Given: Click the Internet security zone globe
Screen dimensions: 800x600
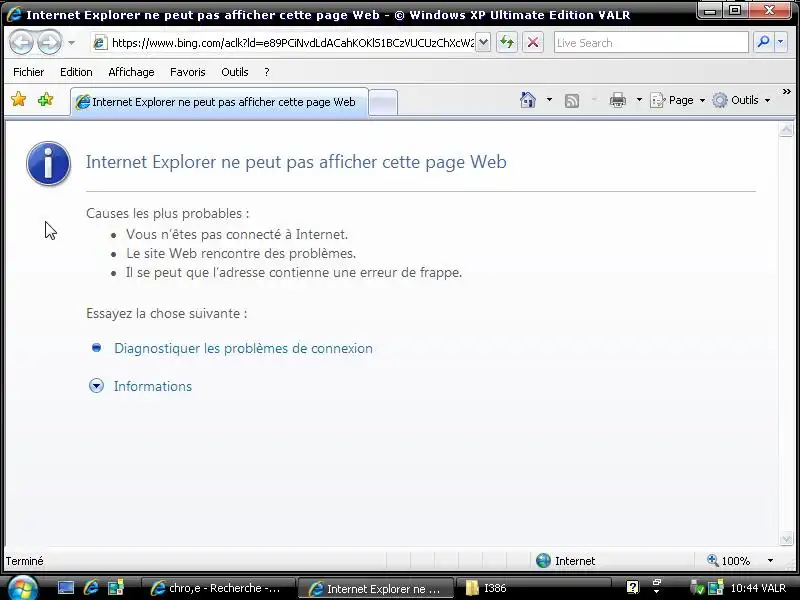Looking at the screenshot, I should click(x=544, y=561).
